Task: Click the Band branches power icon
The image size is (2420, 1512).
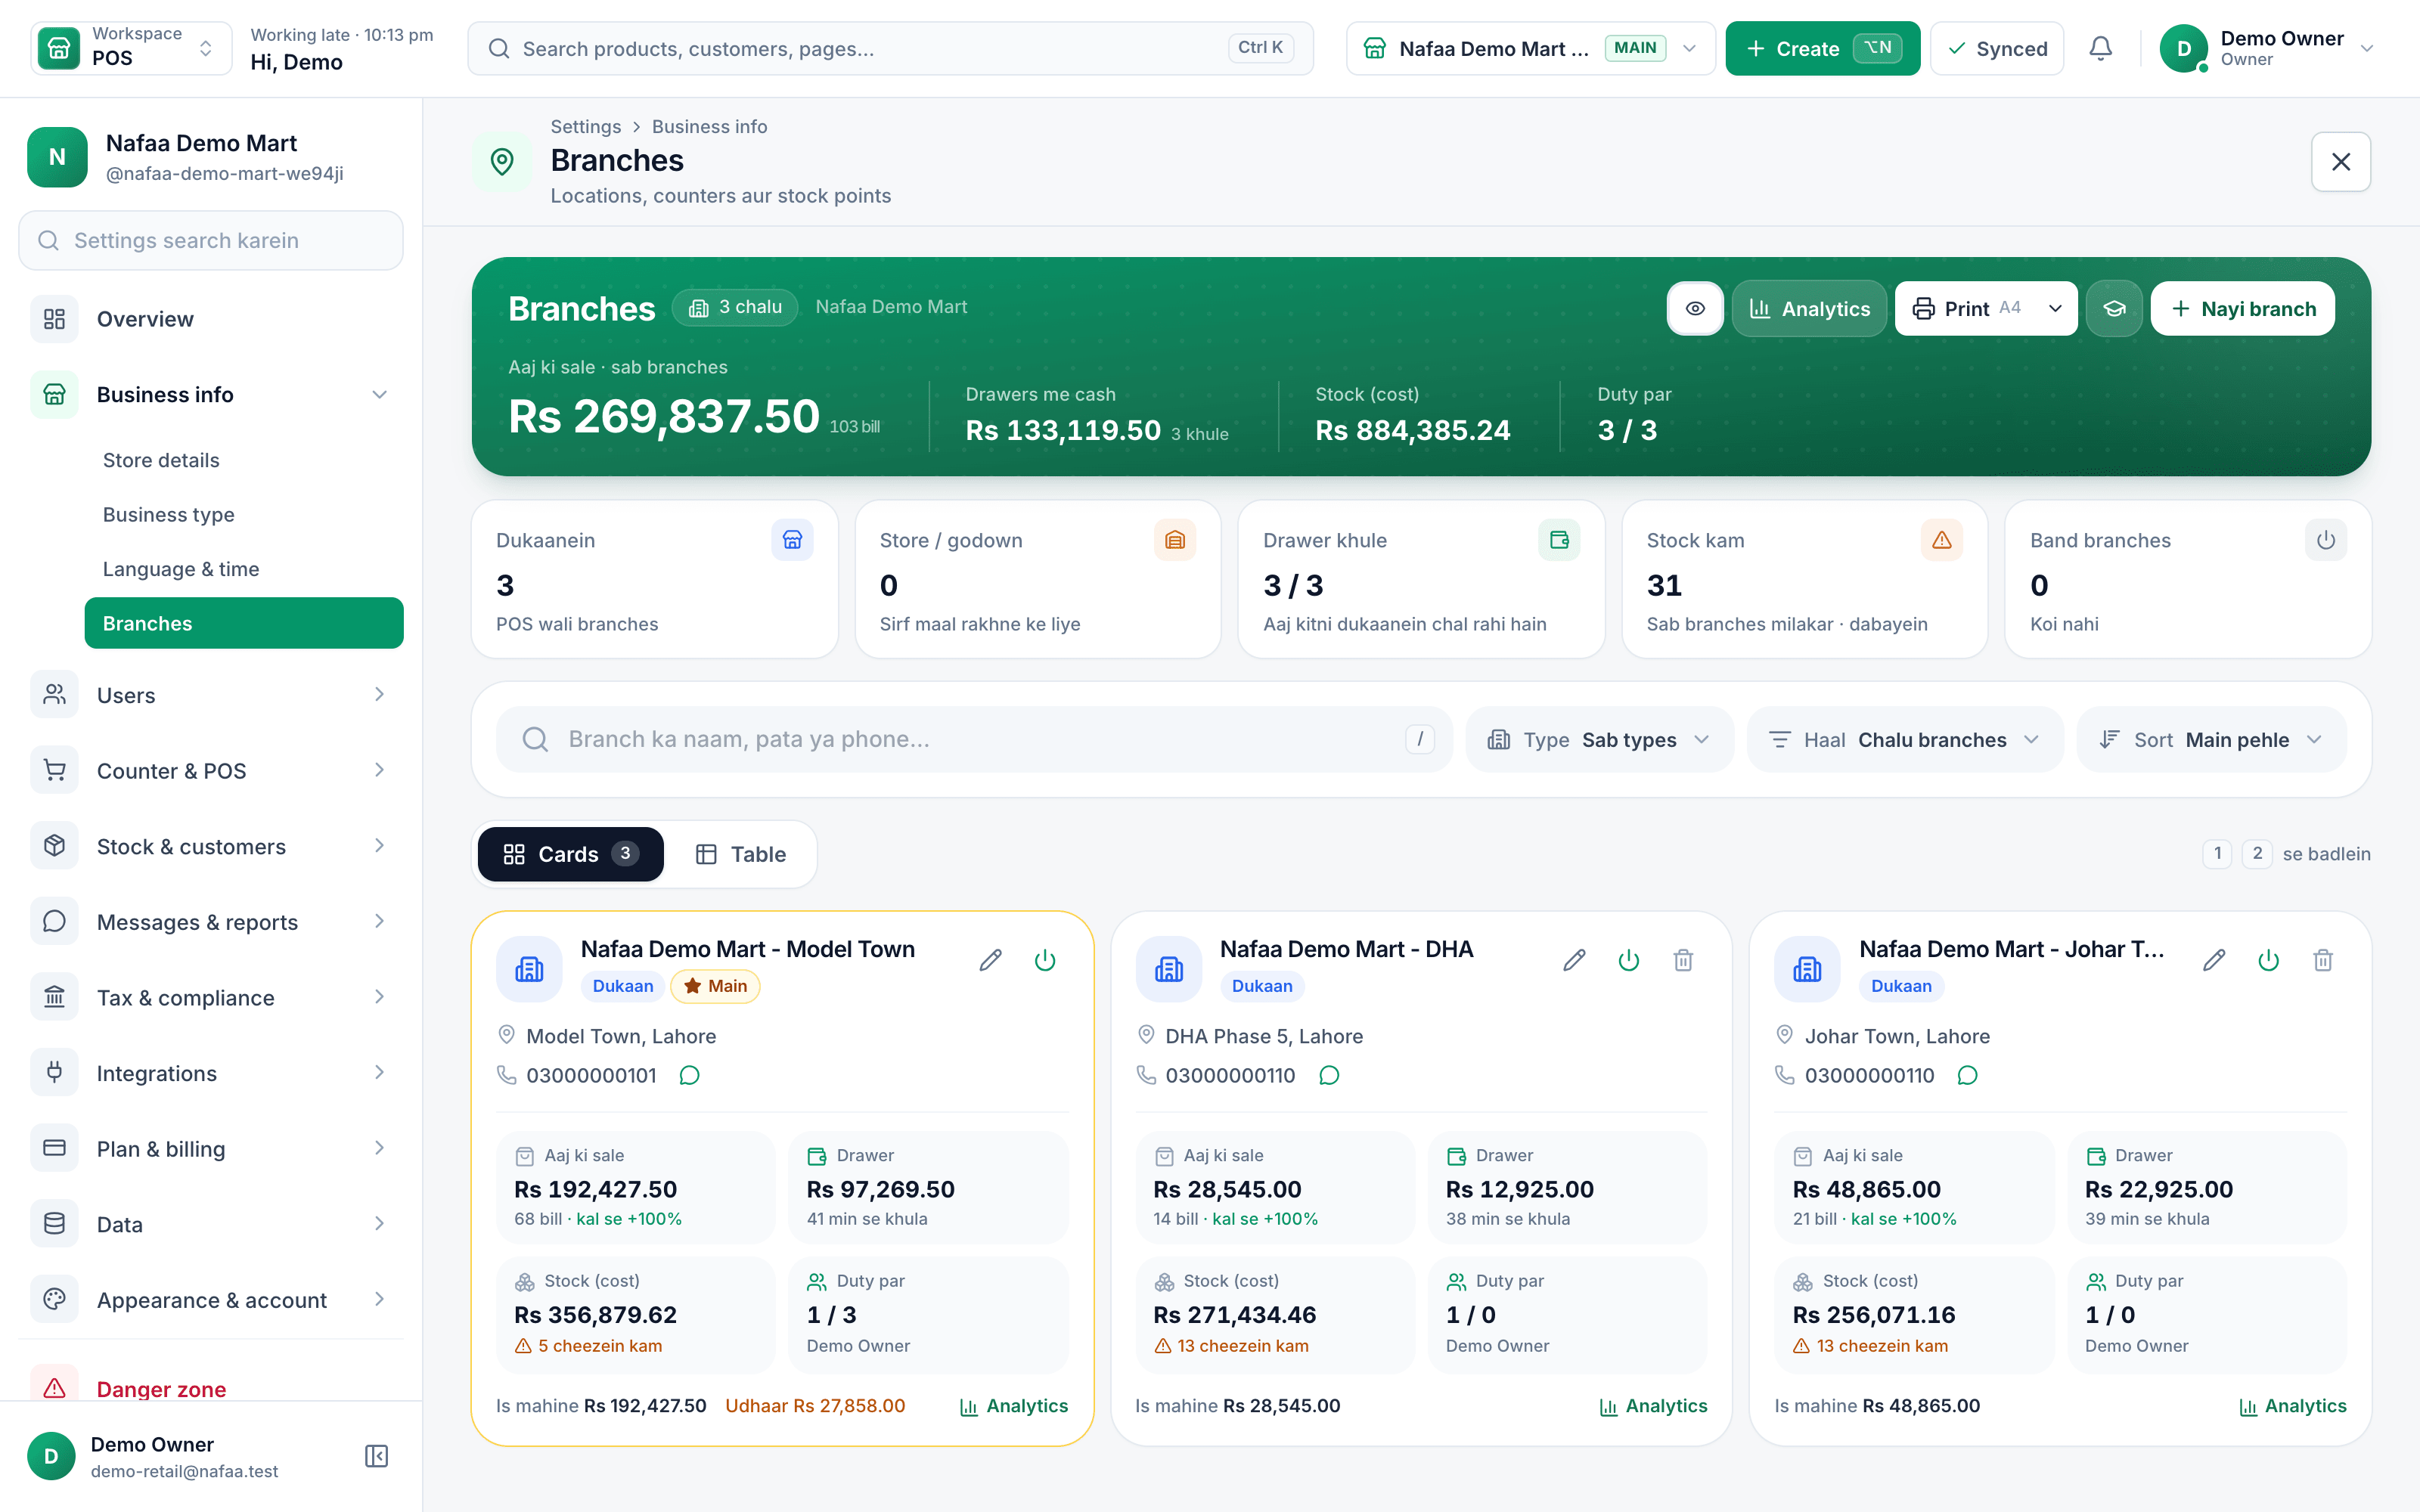Action: [x=2325, y=540]
